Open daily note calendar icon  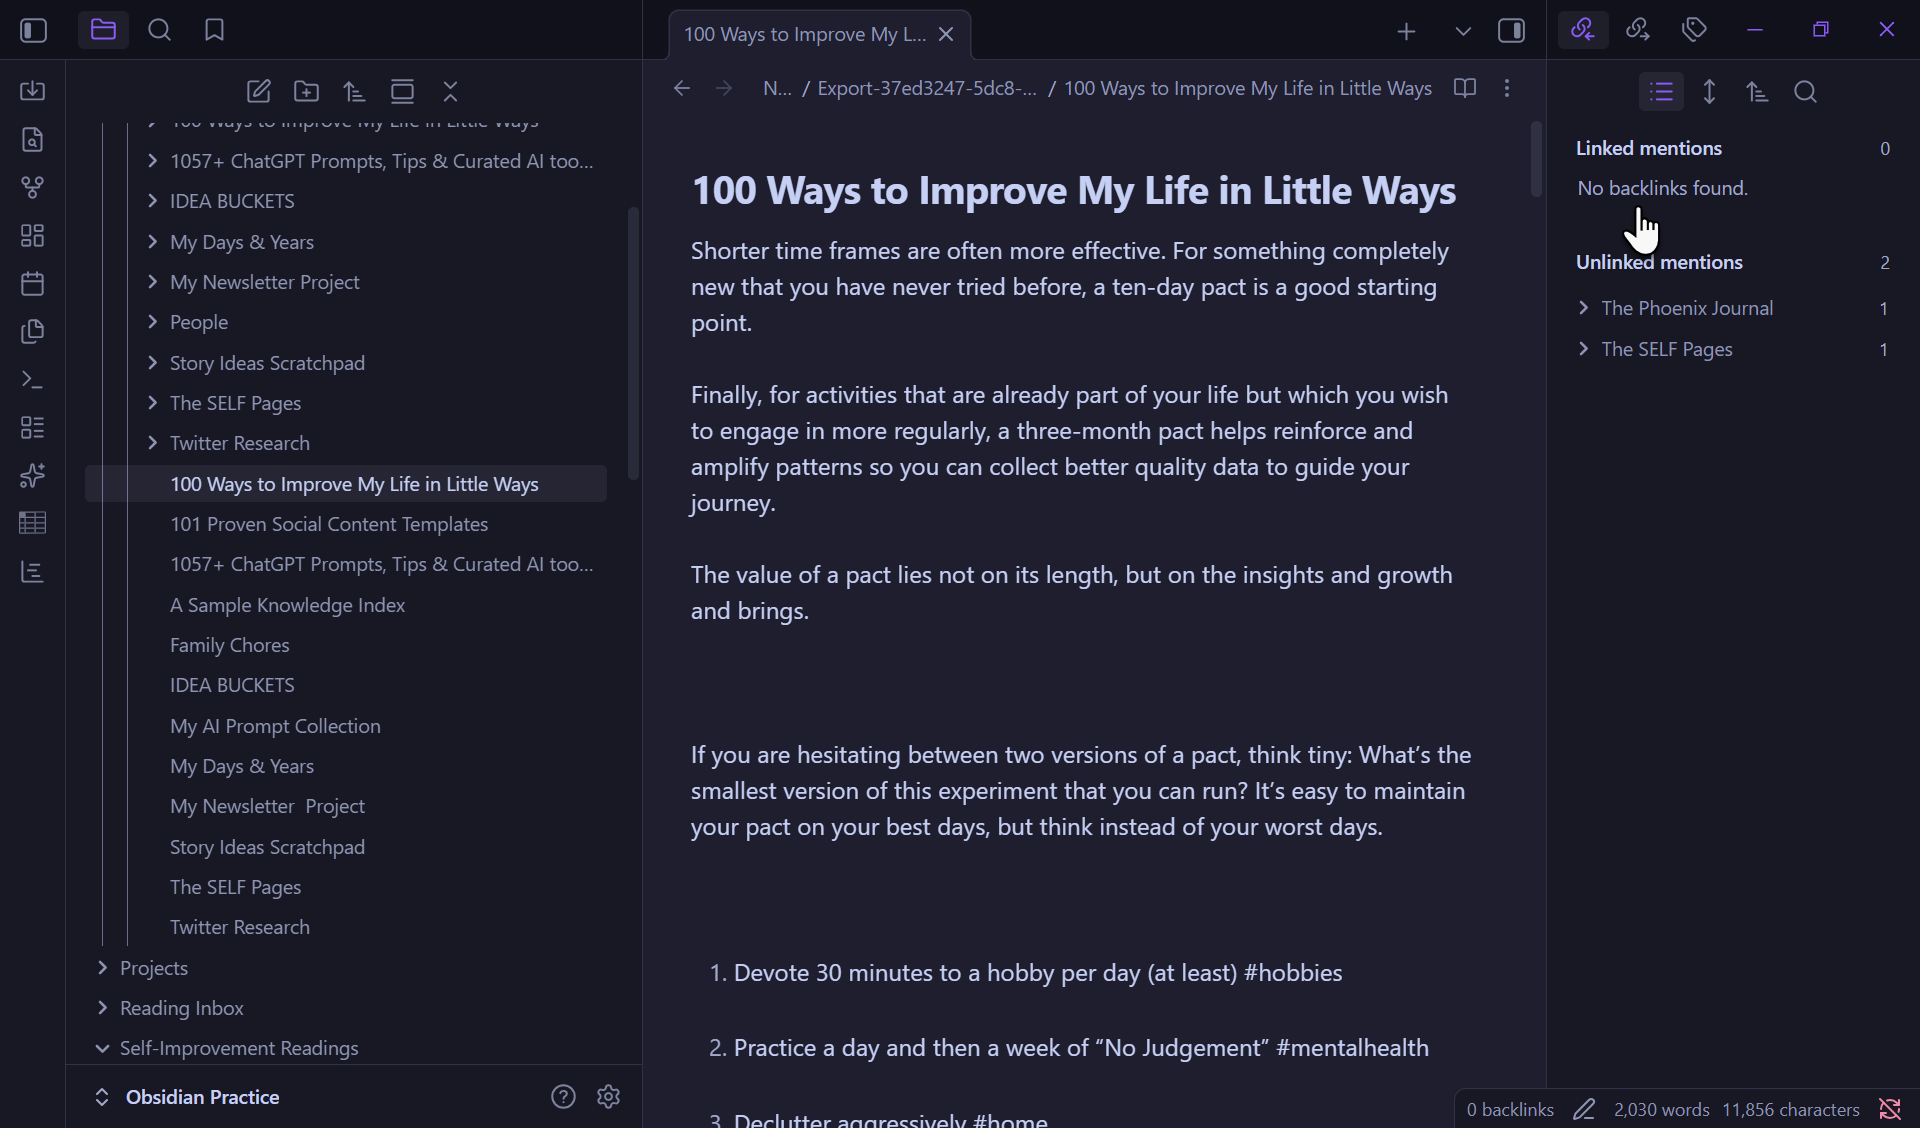[x=32, y=283]
